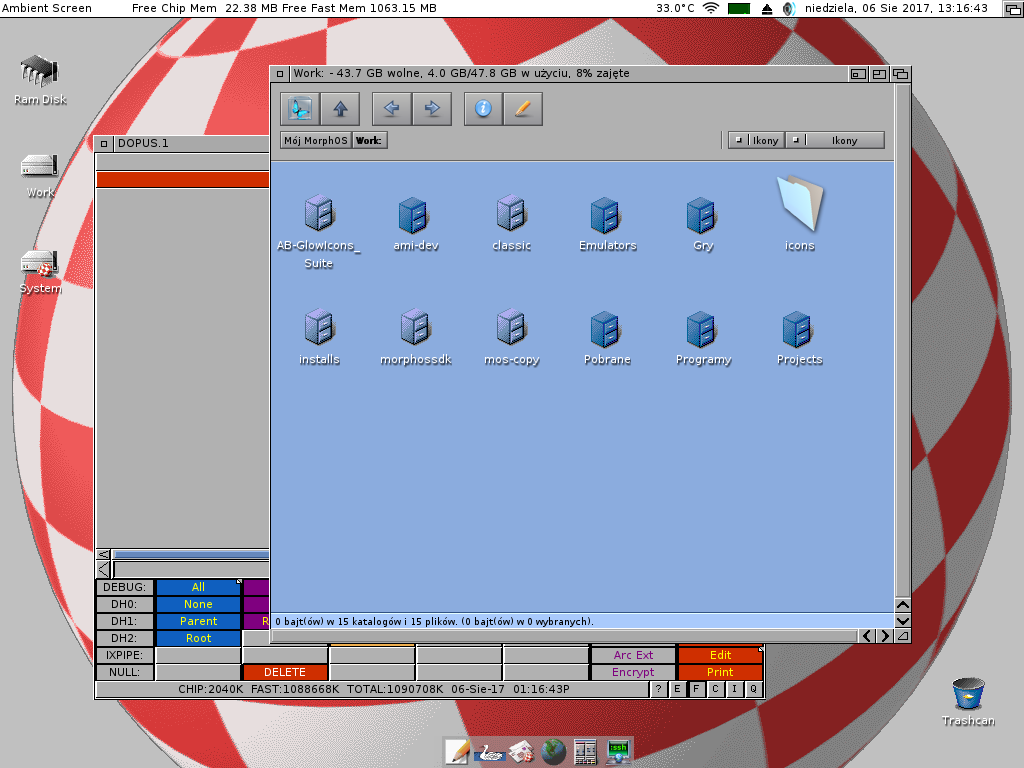Select the Trashcan desktop icon
Screen dimensions: 1024x768
[968, 702]
